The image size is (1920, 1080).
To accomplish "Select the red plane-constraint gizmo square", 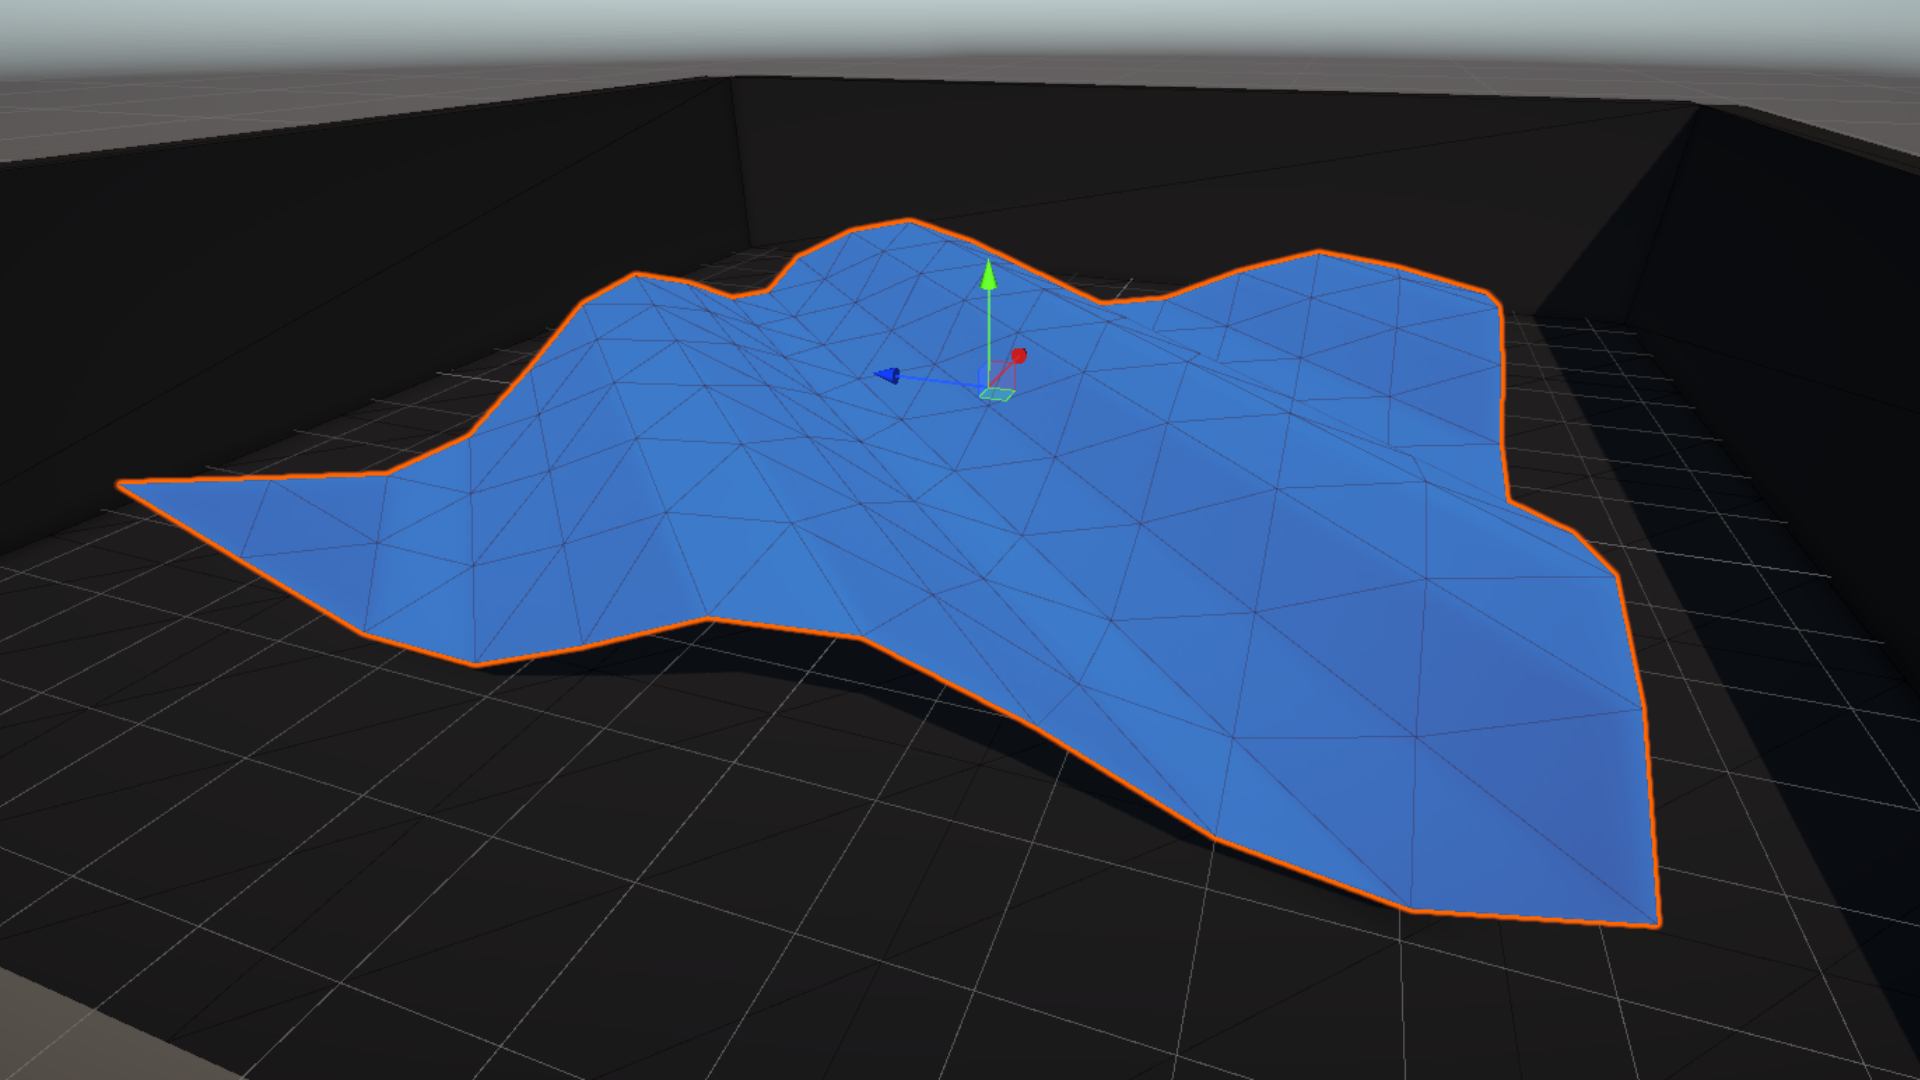I will pyautogui.click(x=1003, y=374).
